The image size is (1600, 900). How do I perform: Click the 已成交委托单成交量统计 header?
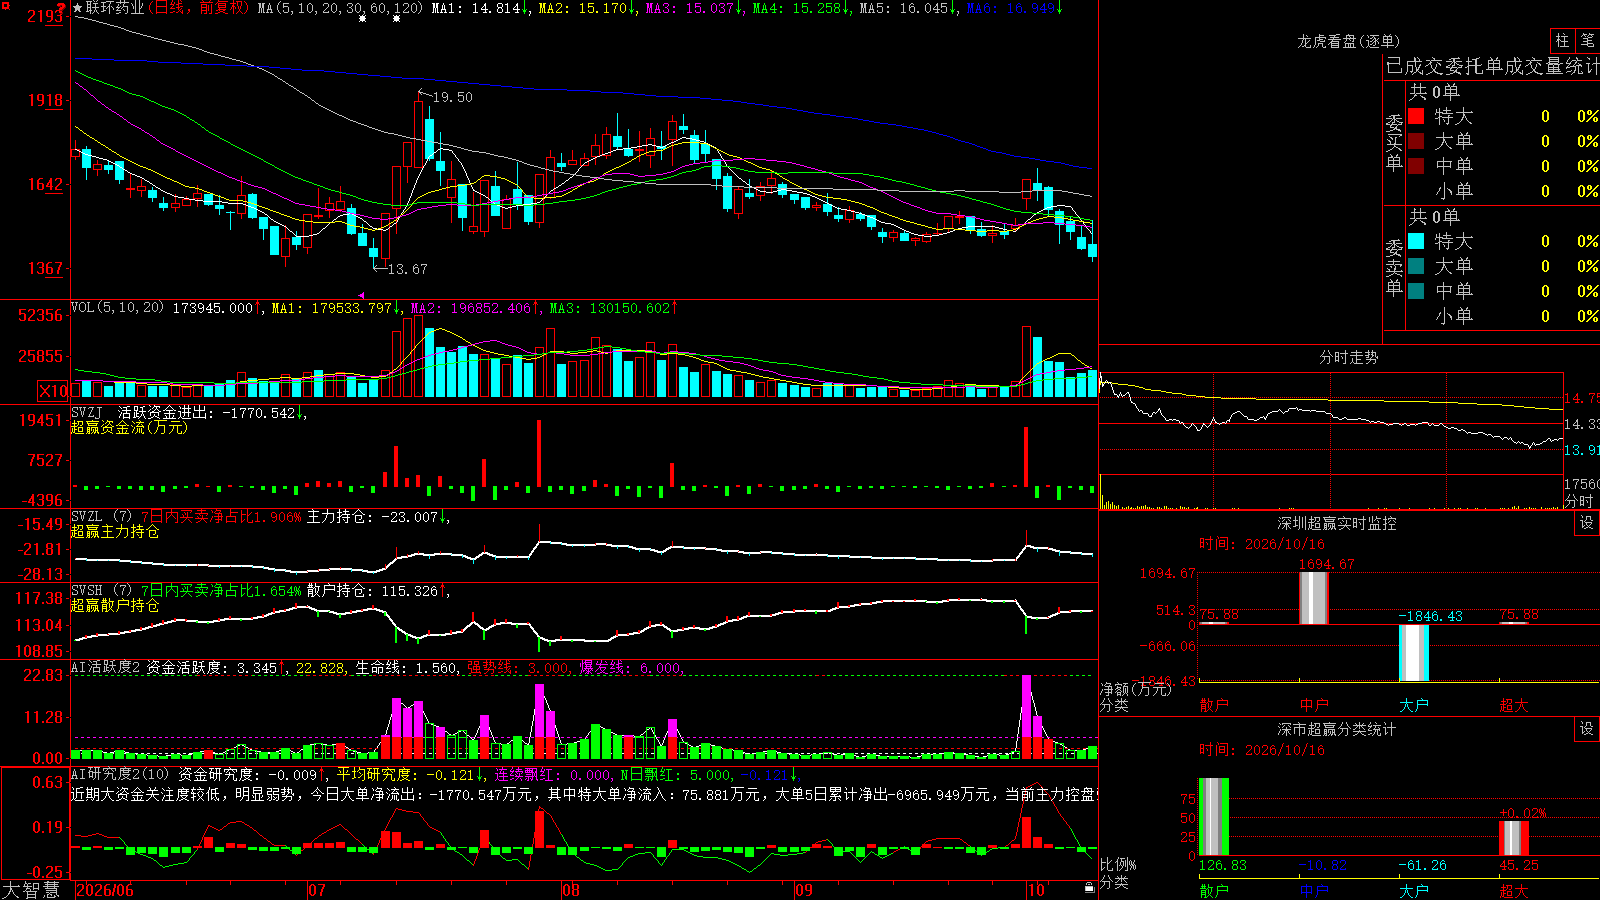(1492, 67)
